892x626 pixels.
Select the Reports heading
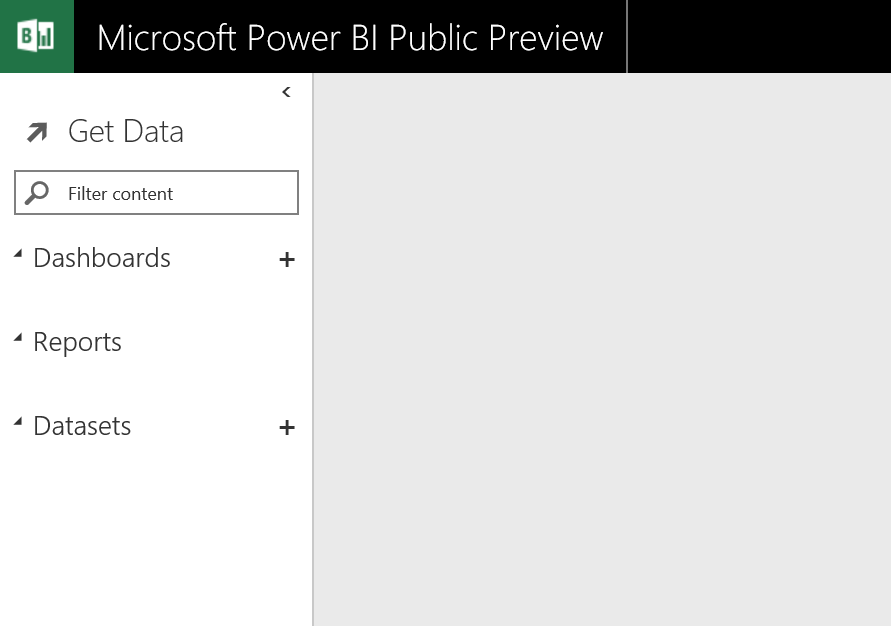click(x=77, y=342)
